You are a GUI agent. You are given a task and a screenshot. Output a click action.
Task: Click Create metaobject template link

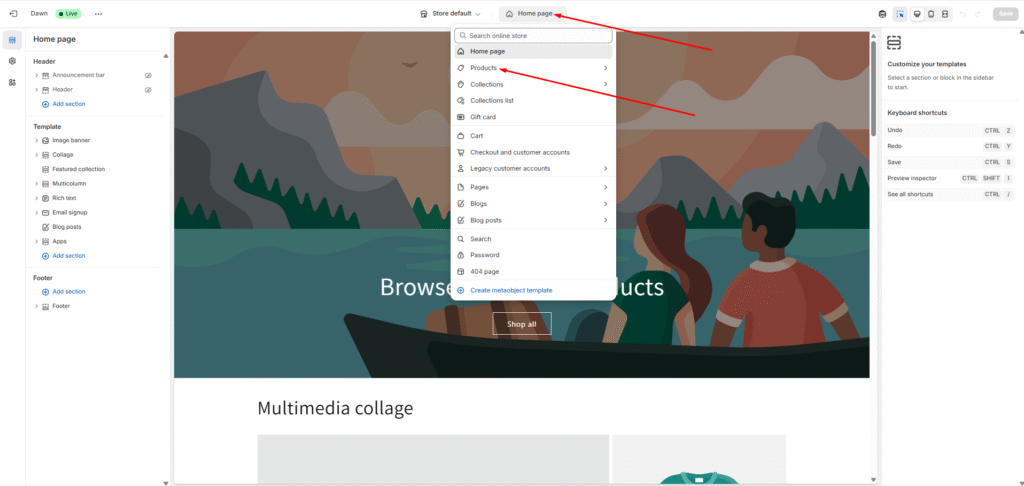tap(510, 290)
